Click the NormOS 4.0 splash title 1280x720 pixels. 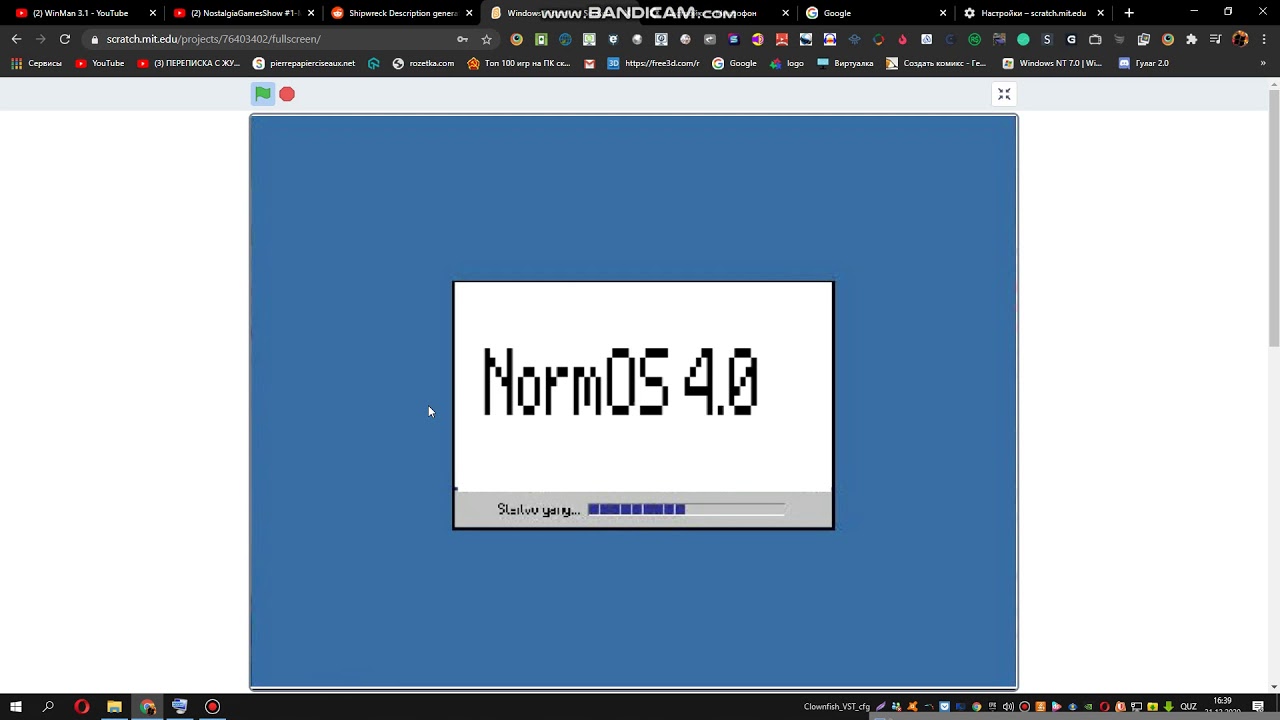coord(620,381)
